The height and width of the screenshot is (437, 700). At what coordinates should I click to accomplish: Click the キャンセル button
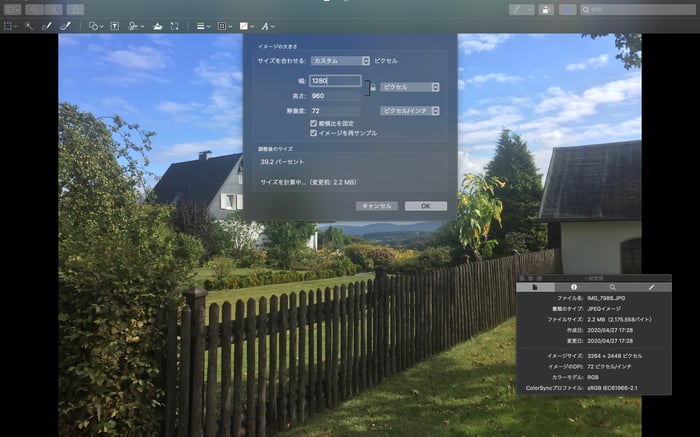point(377,206)
